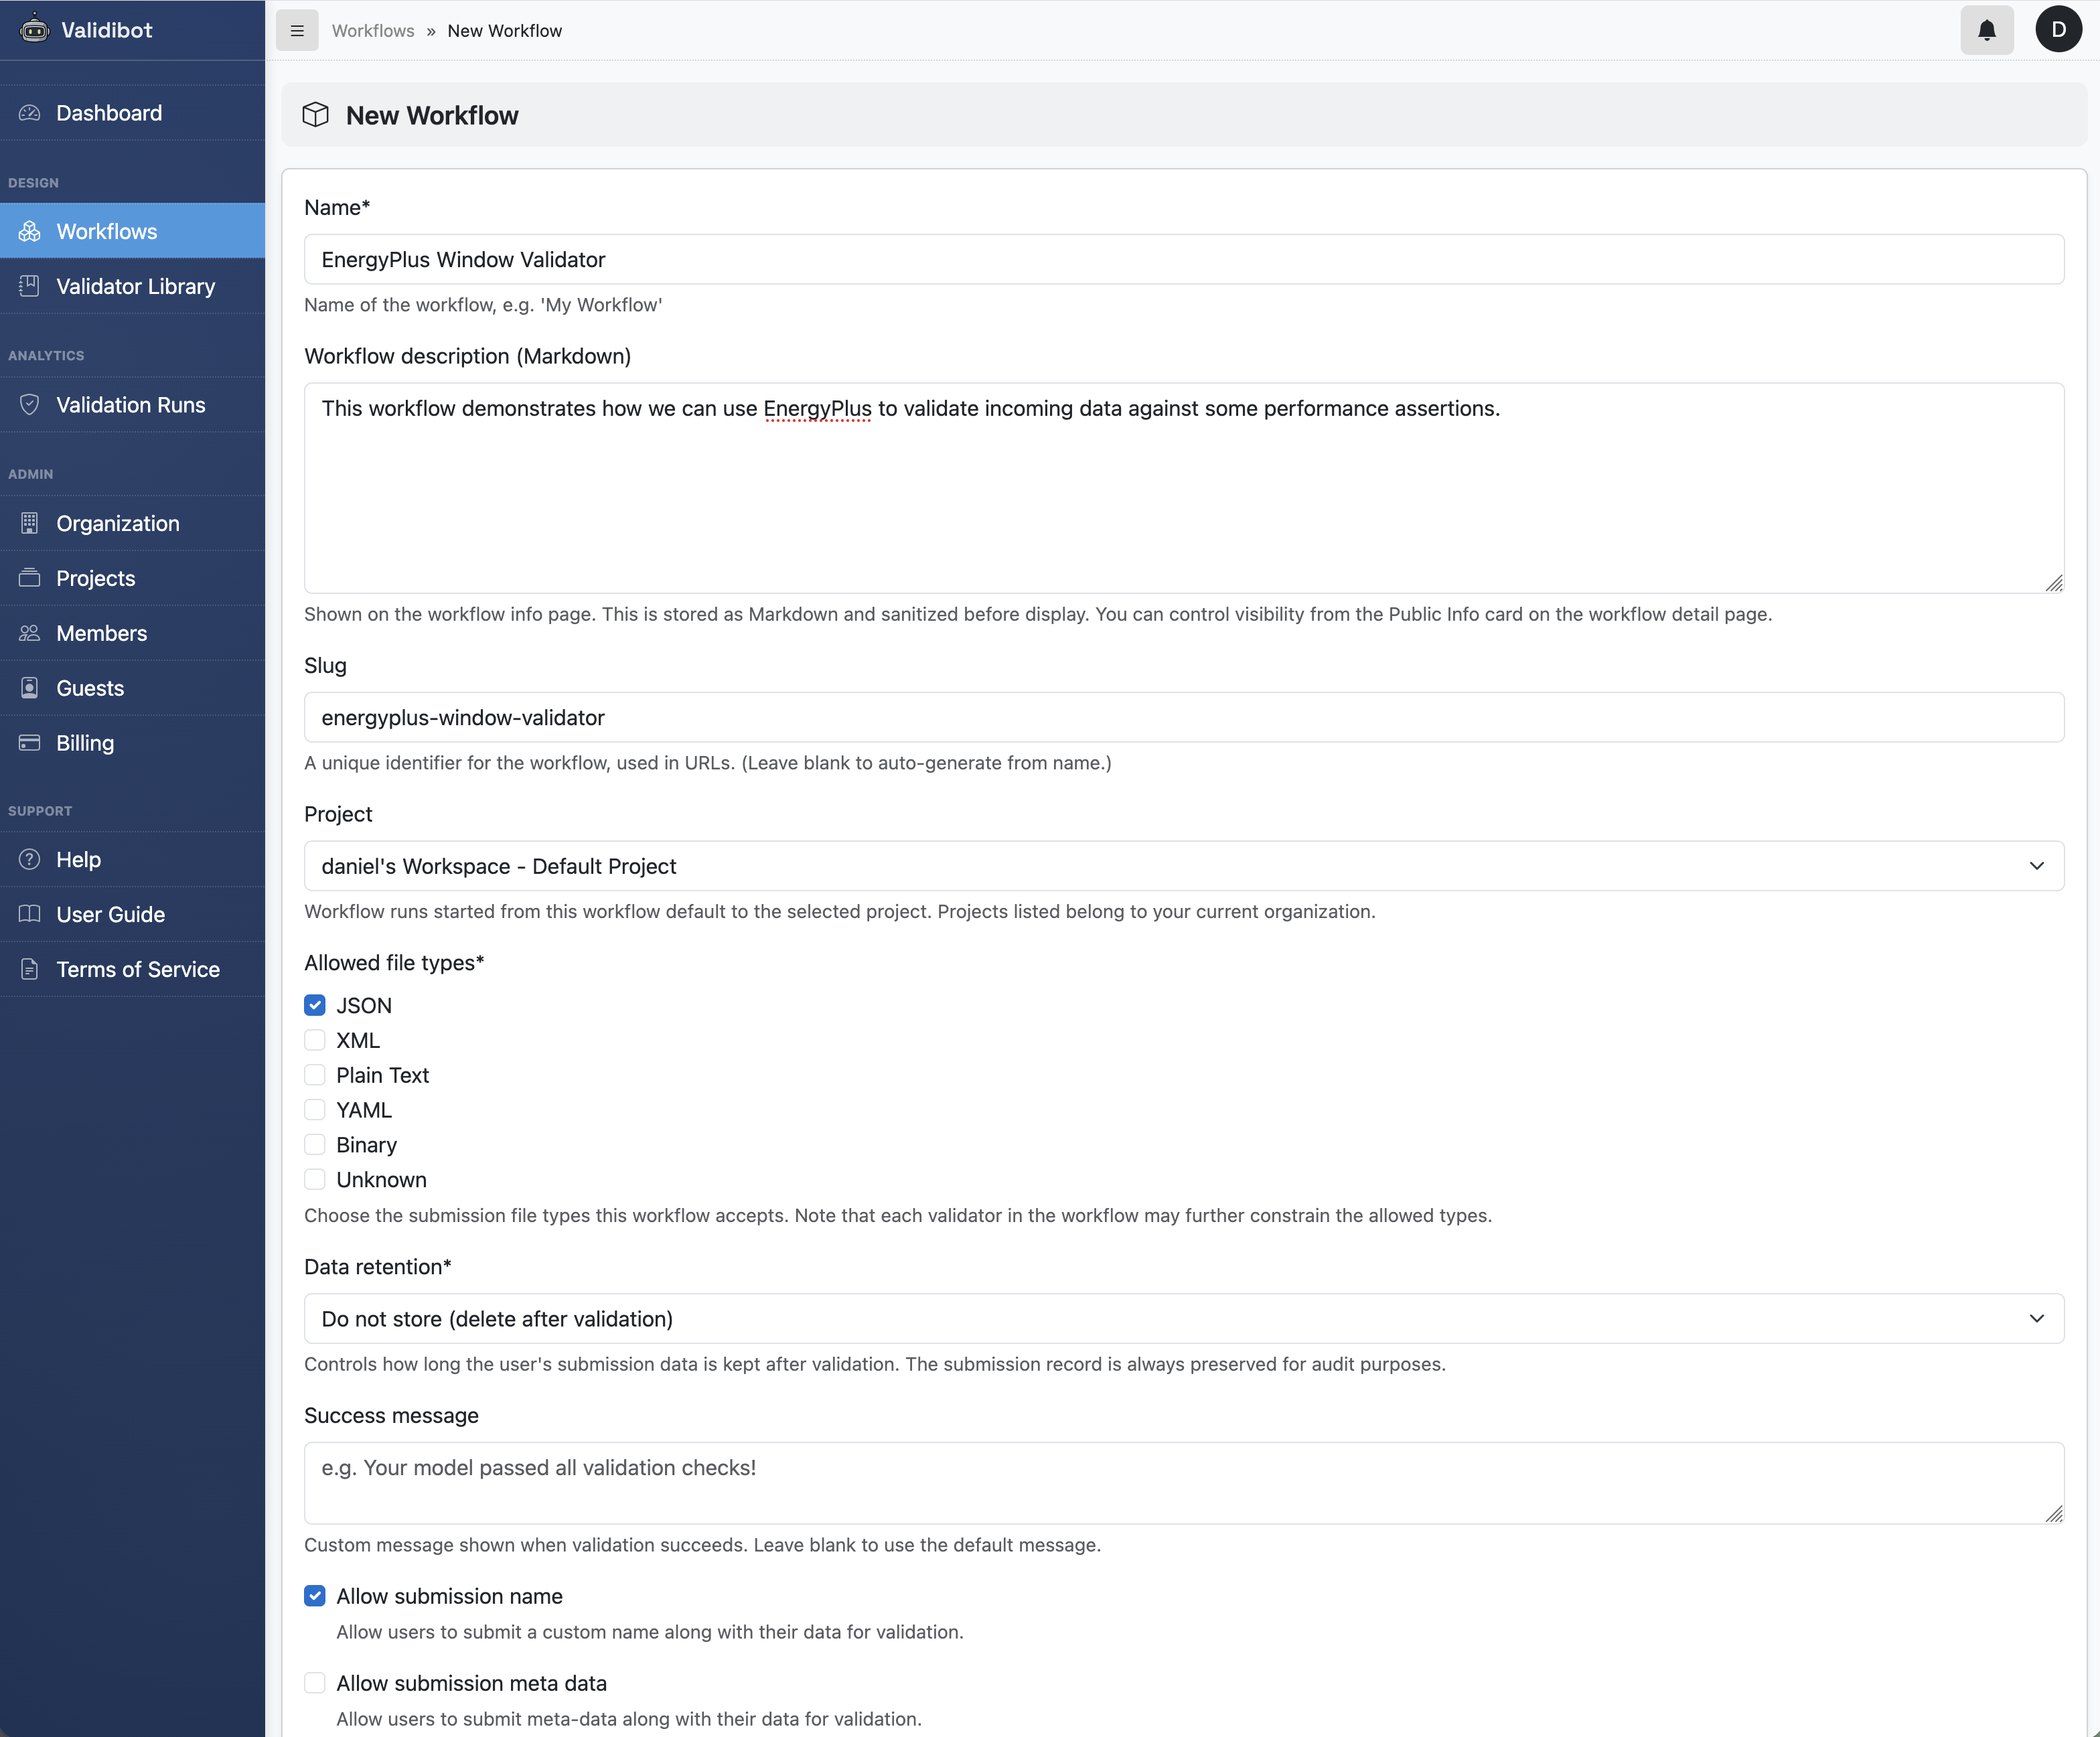The height and width of the screenshot is (1737, 2100).
Task: Open the notifications bell
Action: [1986, 30]
